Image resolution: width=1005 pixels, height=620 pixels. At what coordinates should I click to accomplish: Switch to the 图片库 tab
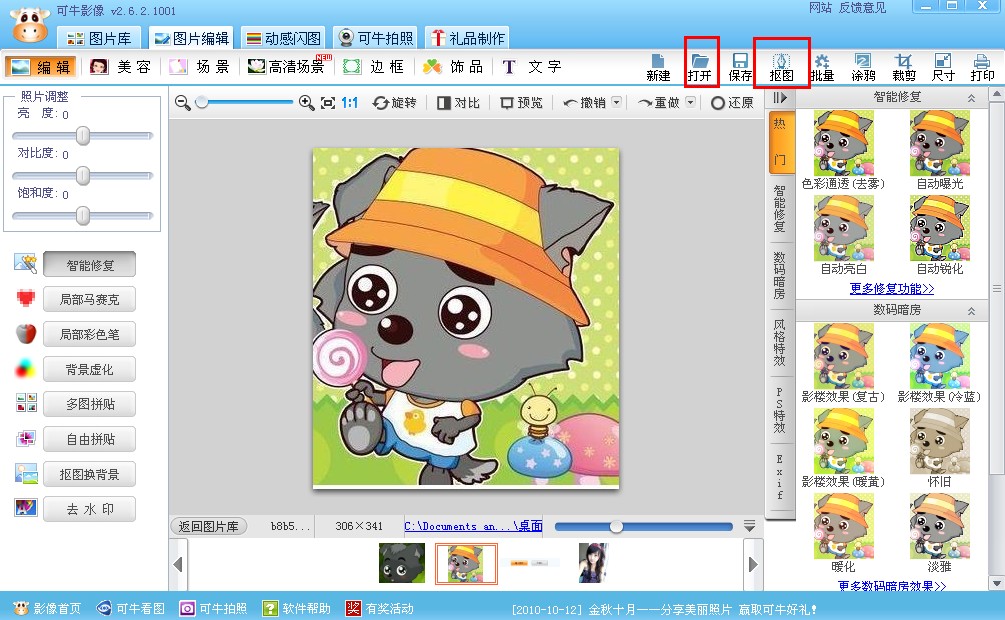coord(99,38)
